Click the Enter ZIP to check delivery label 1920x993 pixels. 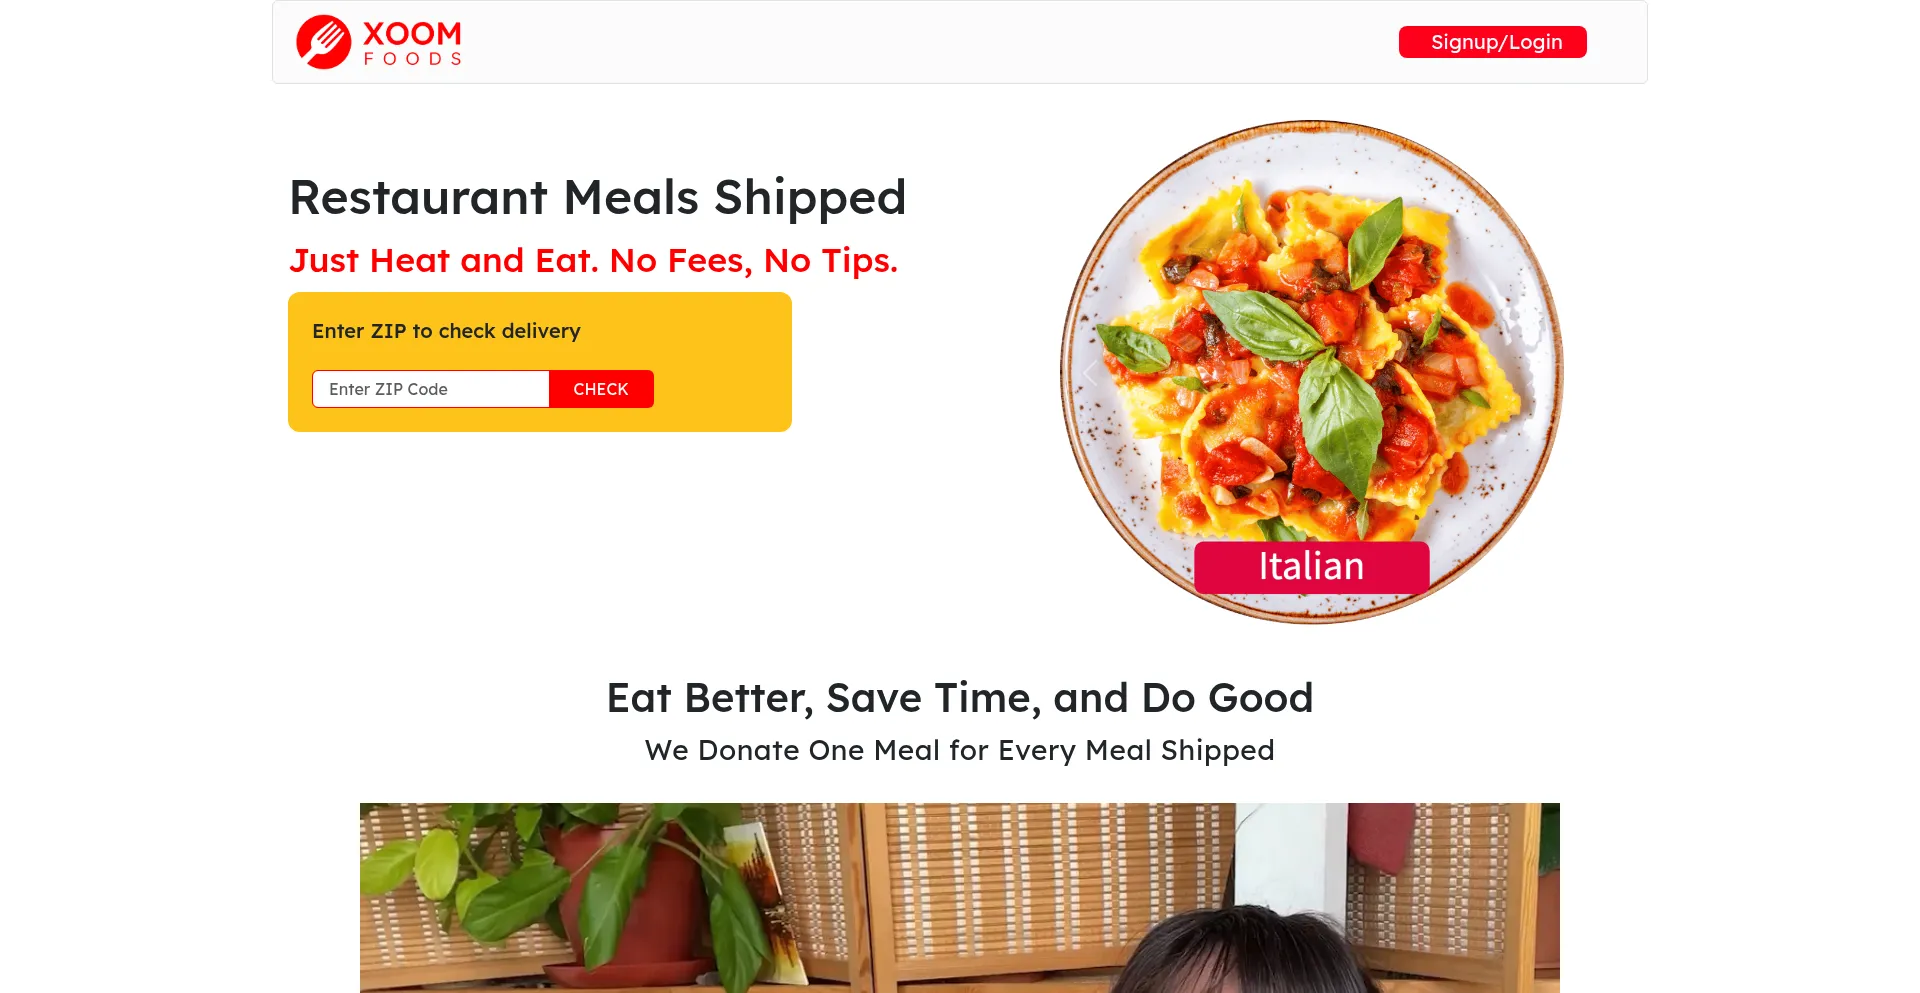click(446, 331)
